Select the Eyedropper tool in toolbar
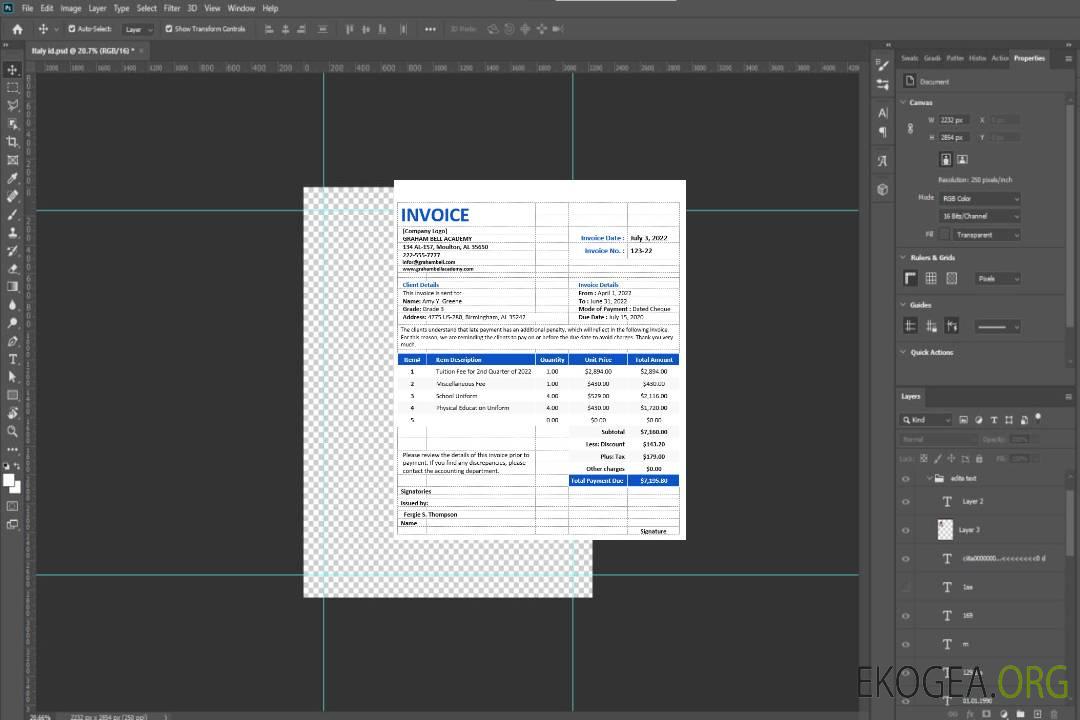The image size is (1080, 720). click(13, 178)
